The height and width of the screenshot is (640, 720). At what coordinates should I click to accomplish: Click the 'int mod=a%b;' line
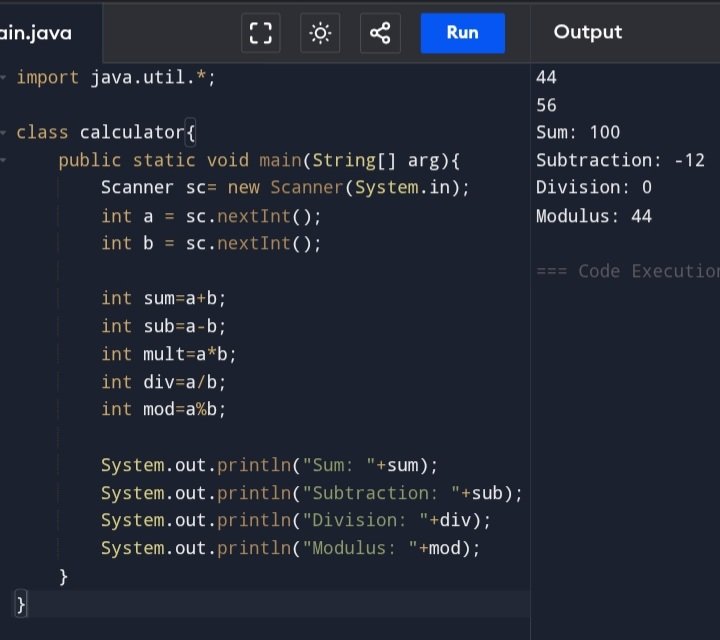tap(163, 409)
